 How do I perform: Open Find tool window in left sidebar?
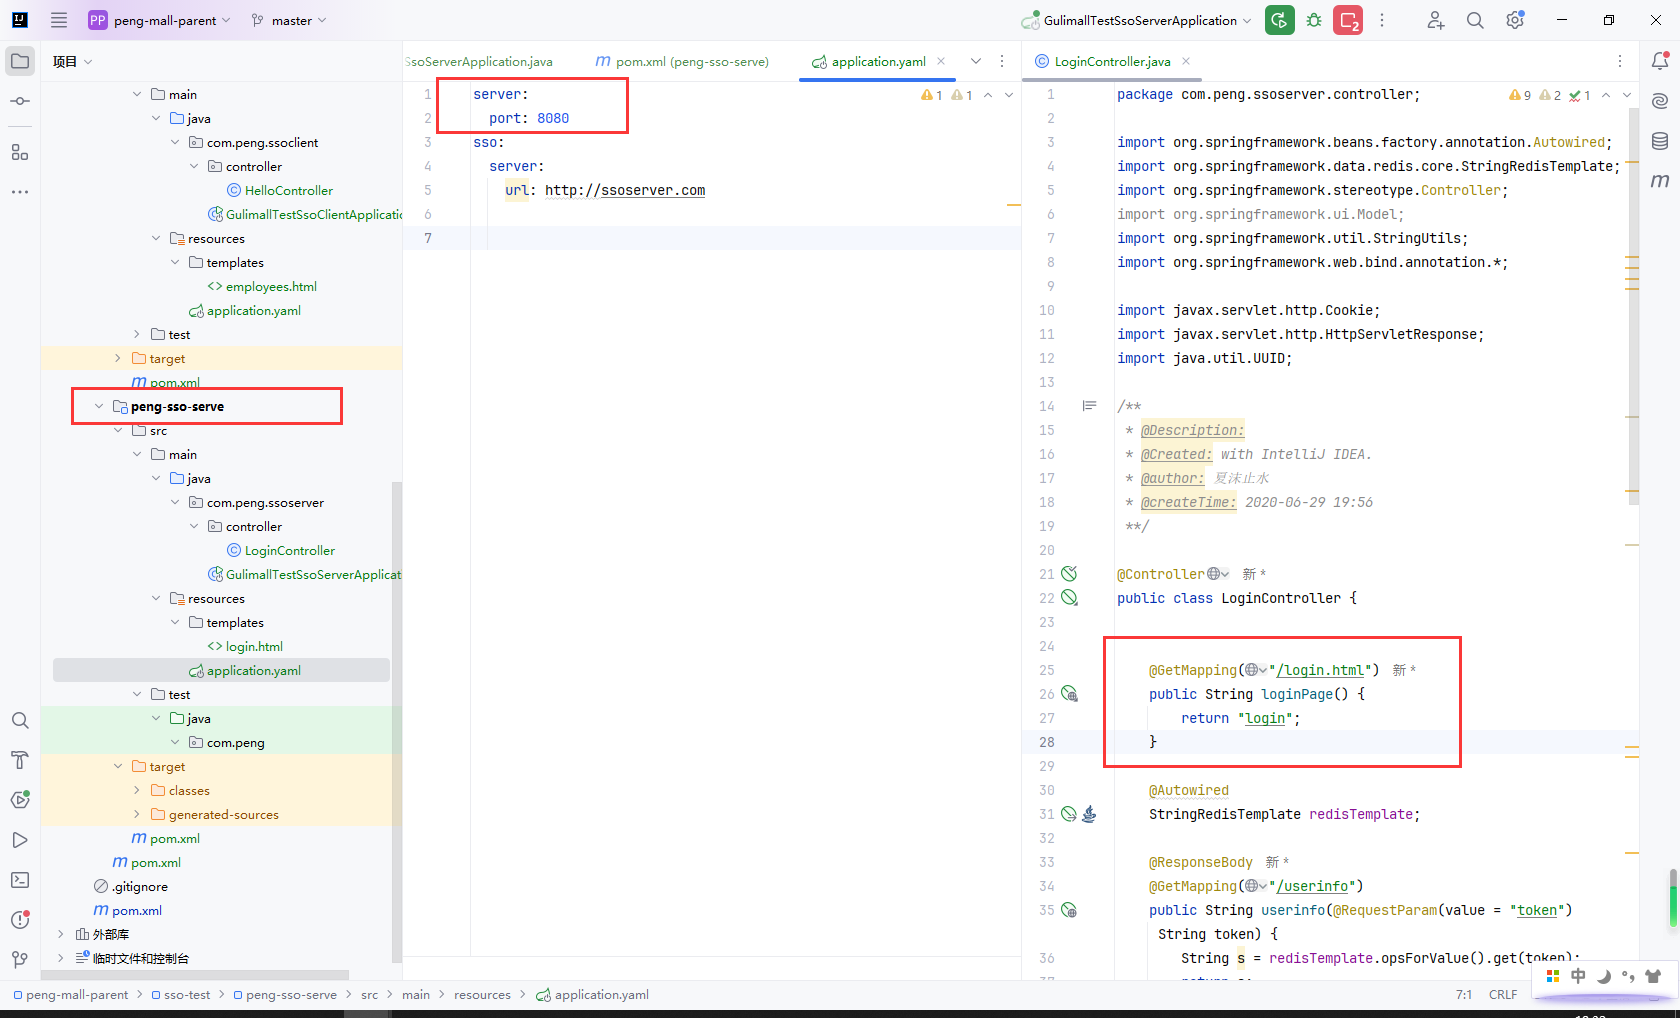[x=20, y=720]
